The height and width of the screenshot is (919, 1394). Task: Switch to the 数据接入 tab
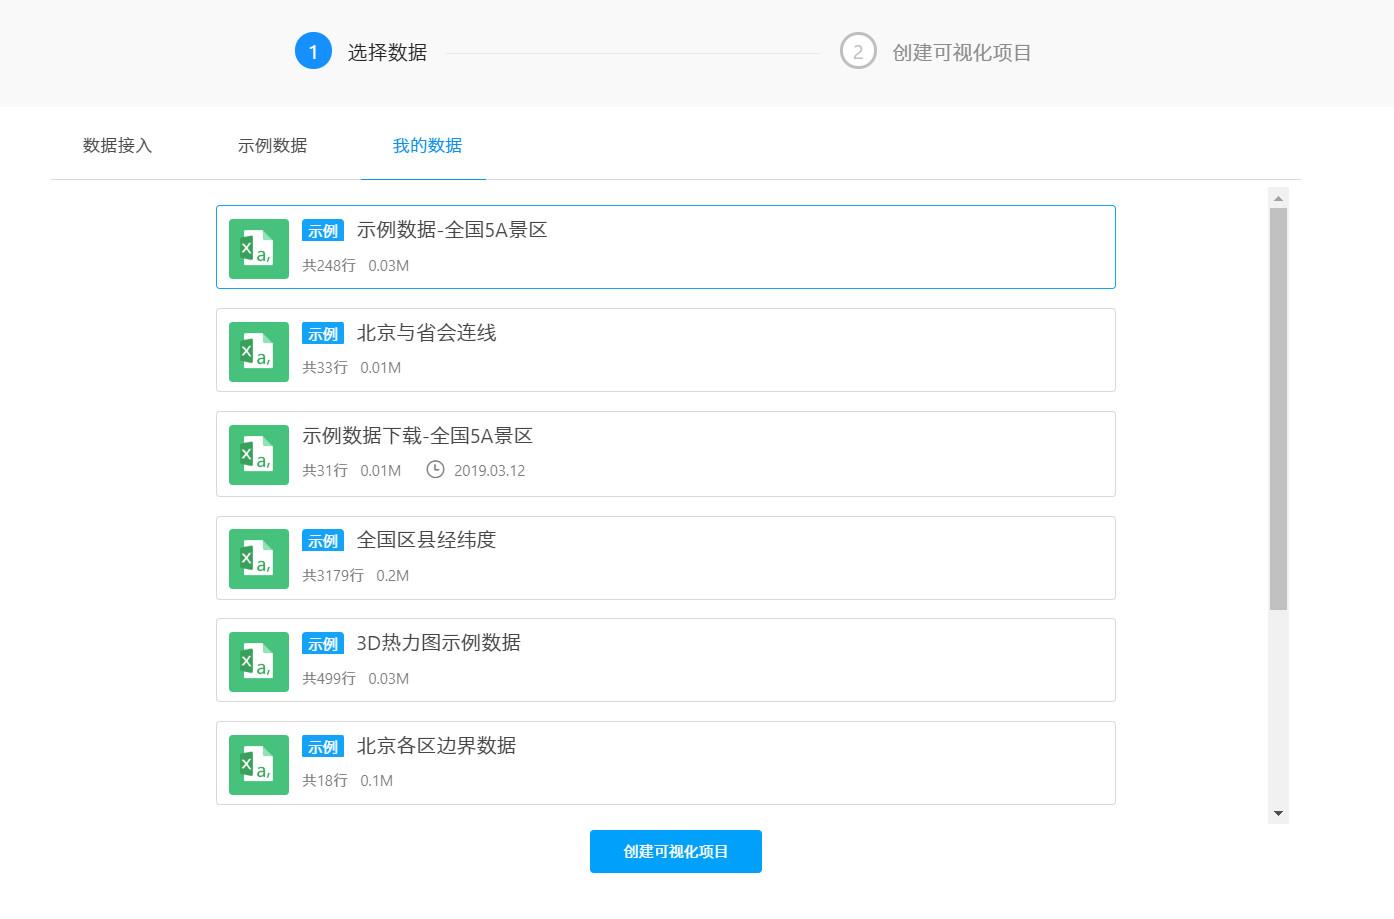click(117, 145)
